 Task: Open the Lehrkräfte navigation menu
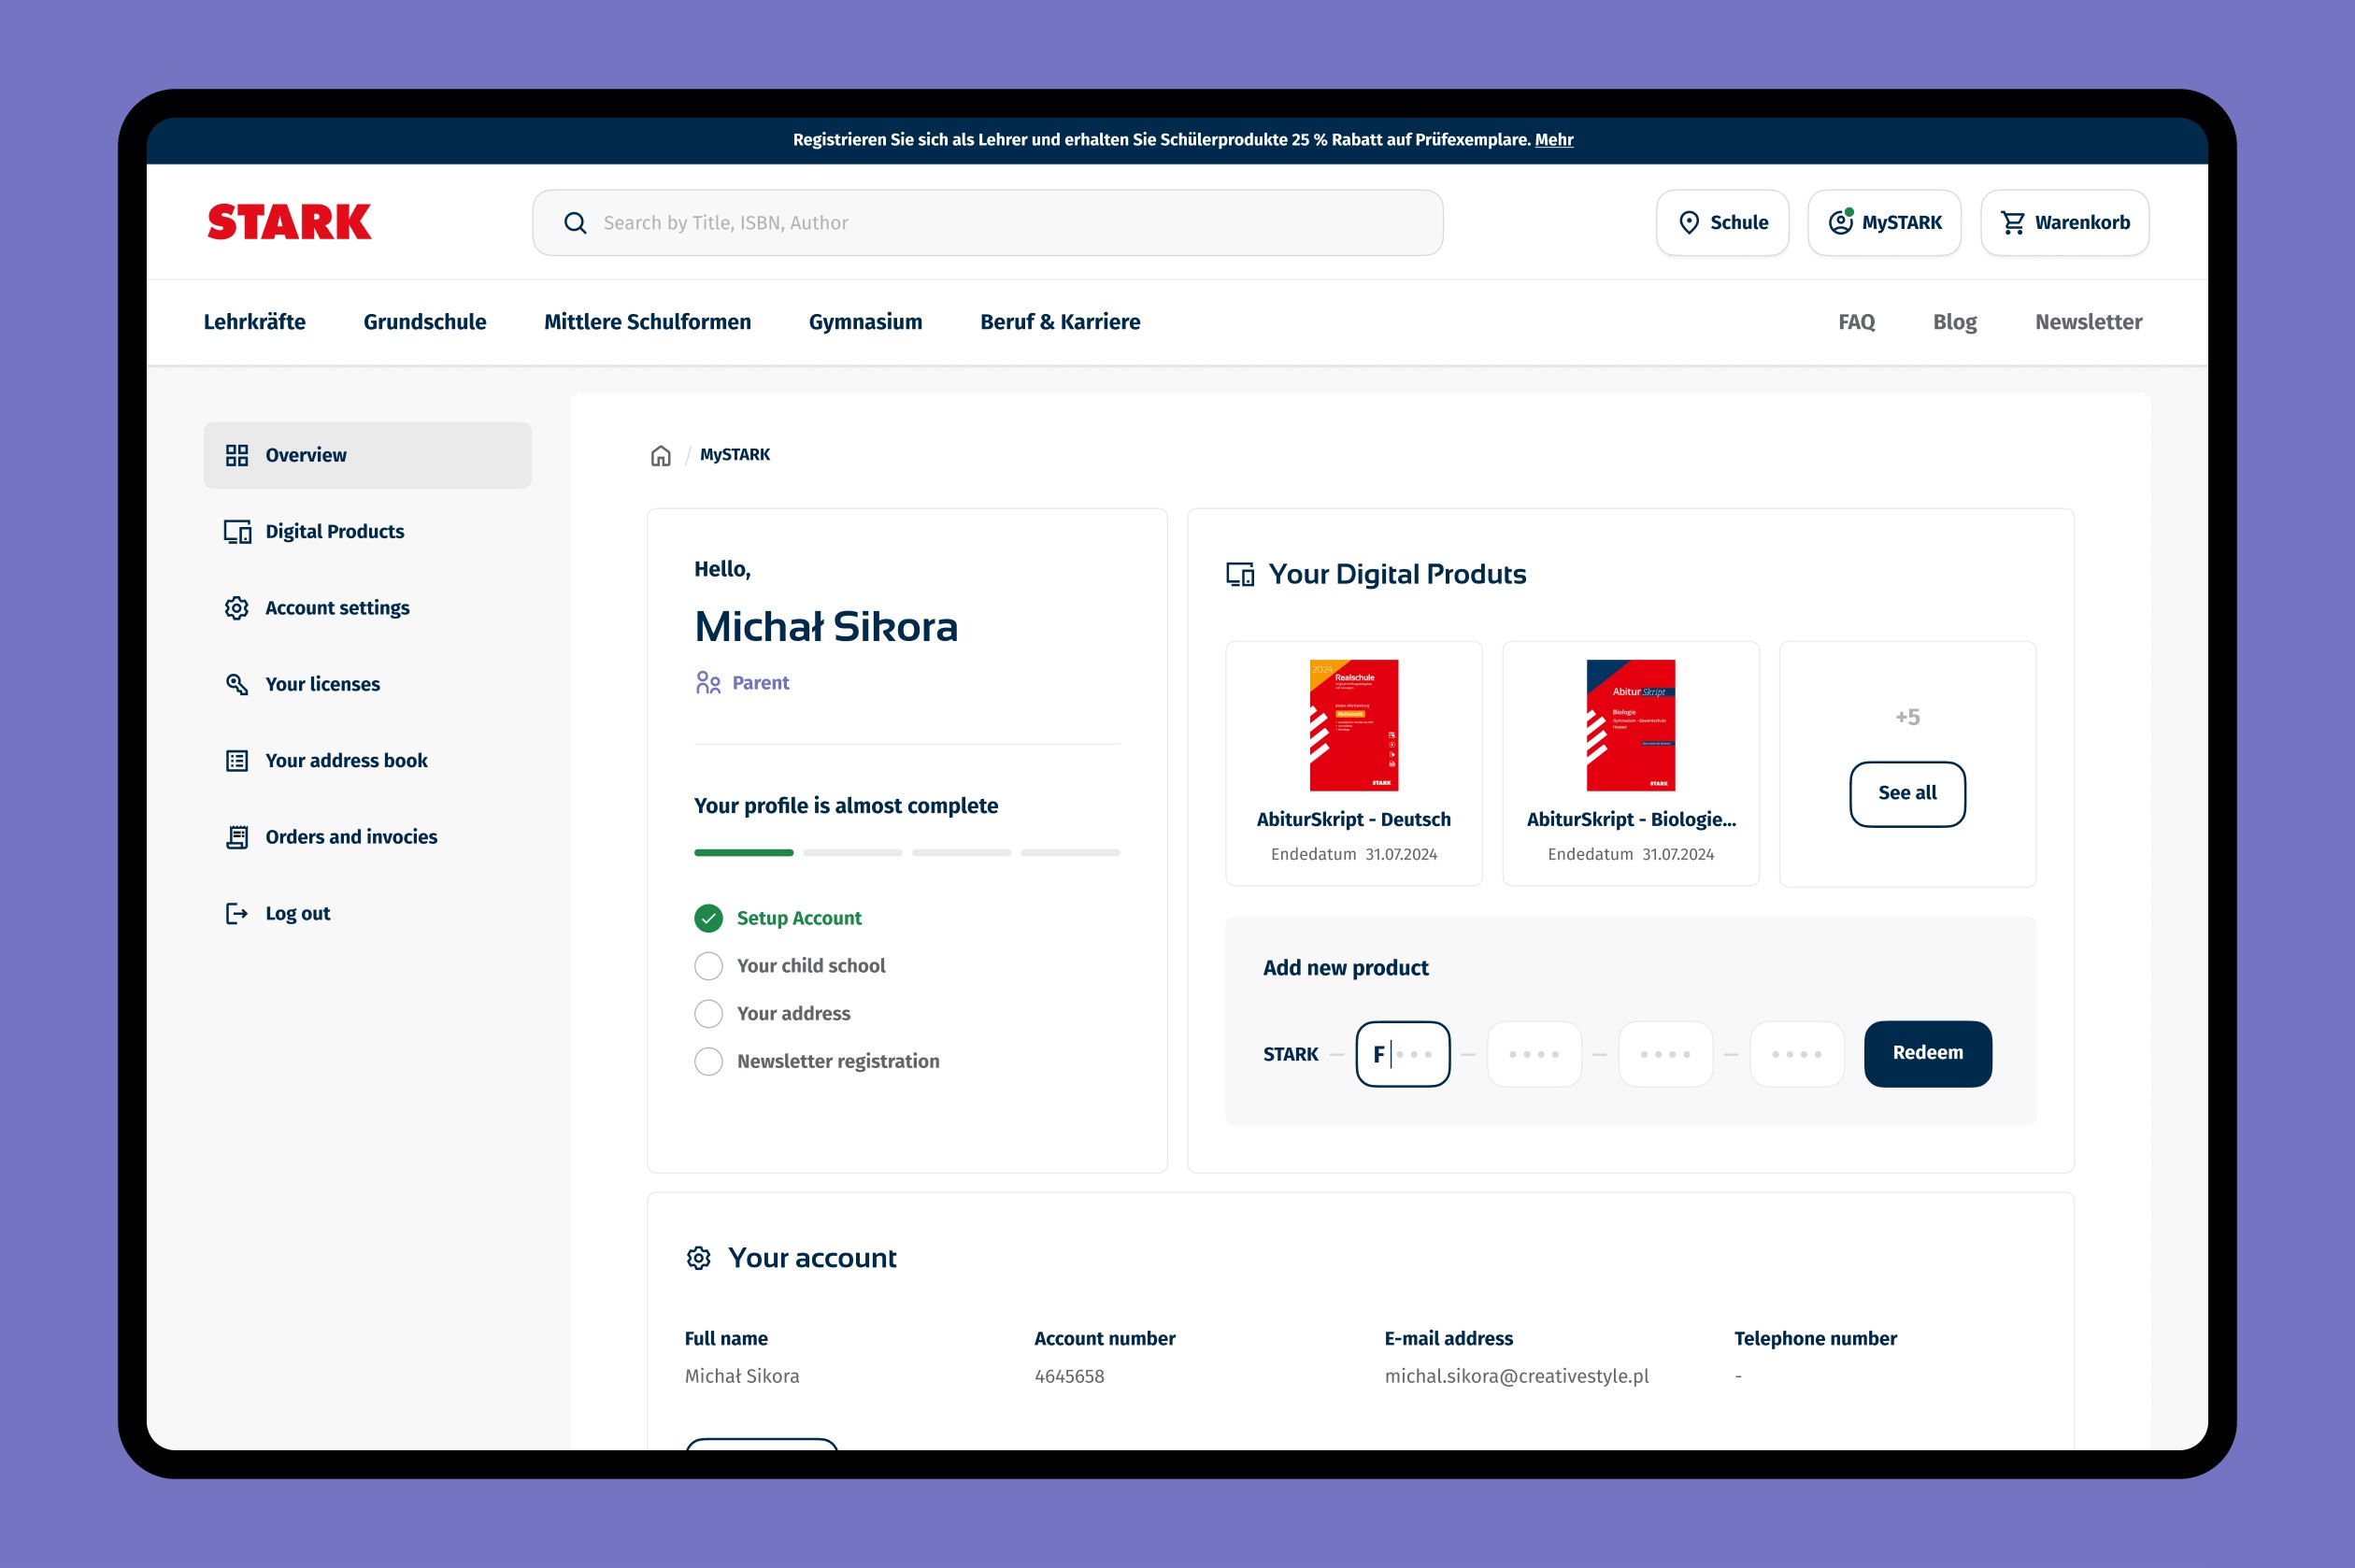click(x=254, y=322)
